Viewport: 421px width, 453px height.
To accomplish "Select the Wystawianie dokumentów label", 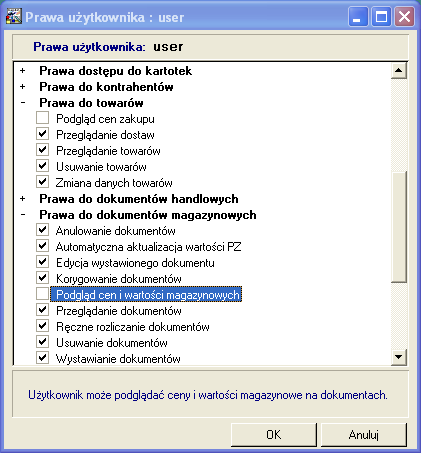I will (x=118, y=359).
